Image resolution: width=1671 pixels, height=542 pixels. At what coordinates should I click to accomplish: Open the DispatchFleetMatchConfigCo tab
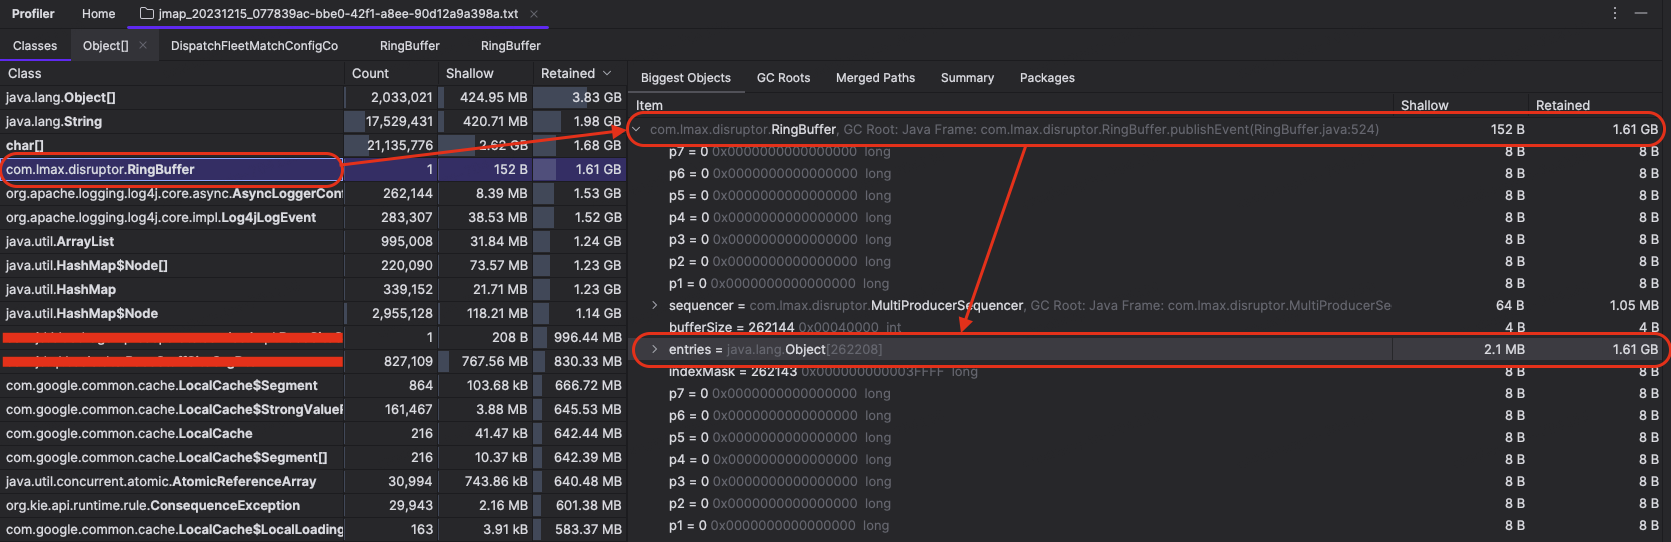coord(254,45)
